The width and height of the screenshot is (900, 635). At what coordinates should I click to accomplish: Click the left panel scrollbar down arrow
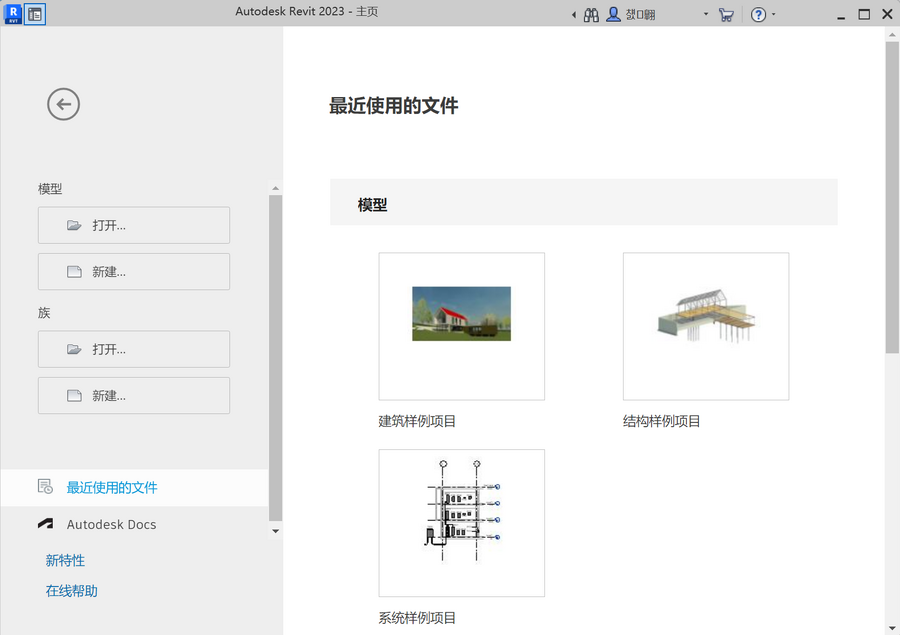[276, 531]
